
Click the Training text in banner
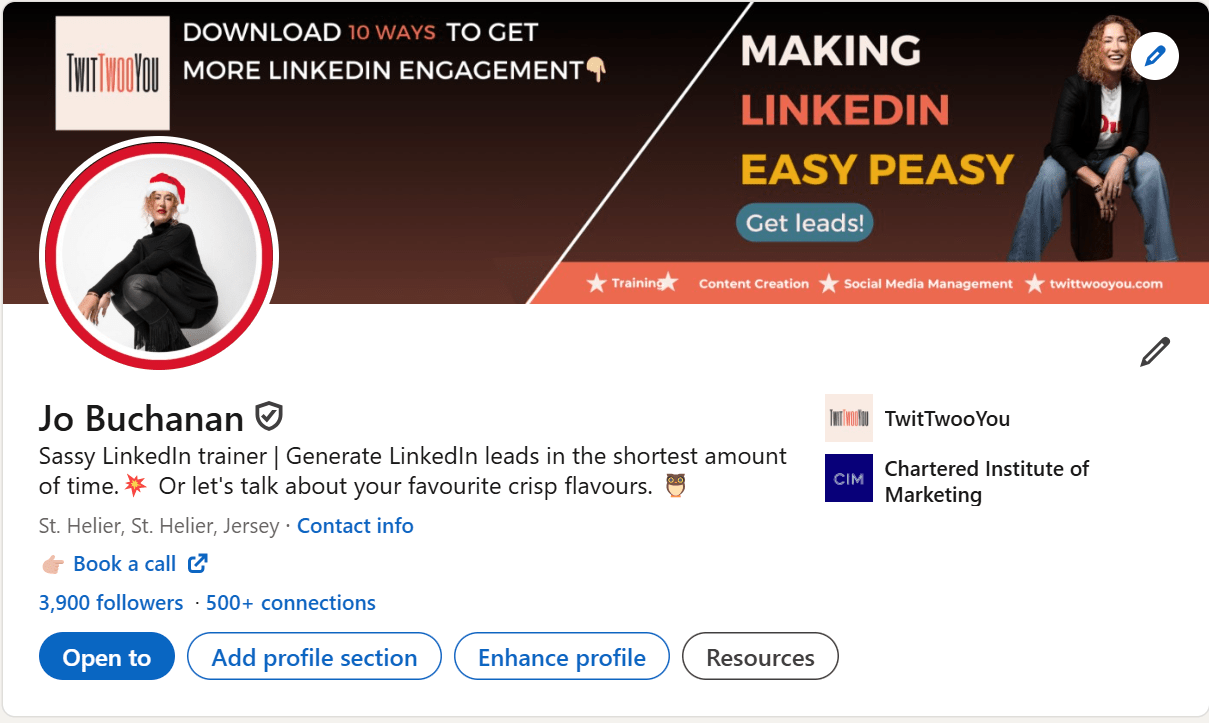[x=636, y=283]
